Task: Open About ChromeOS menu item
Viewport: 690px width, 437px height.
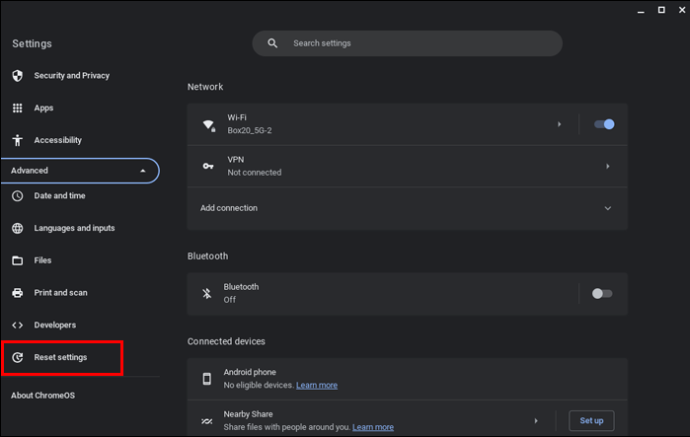Action: (x=43, y=395)
